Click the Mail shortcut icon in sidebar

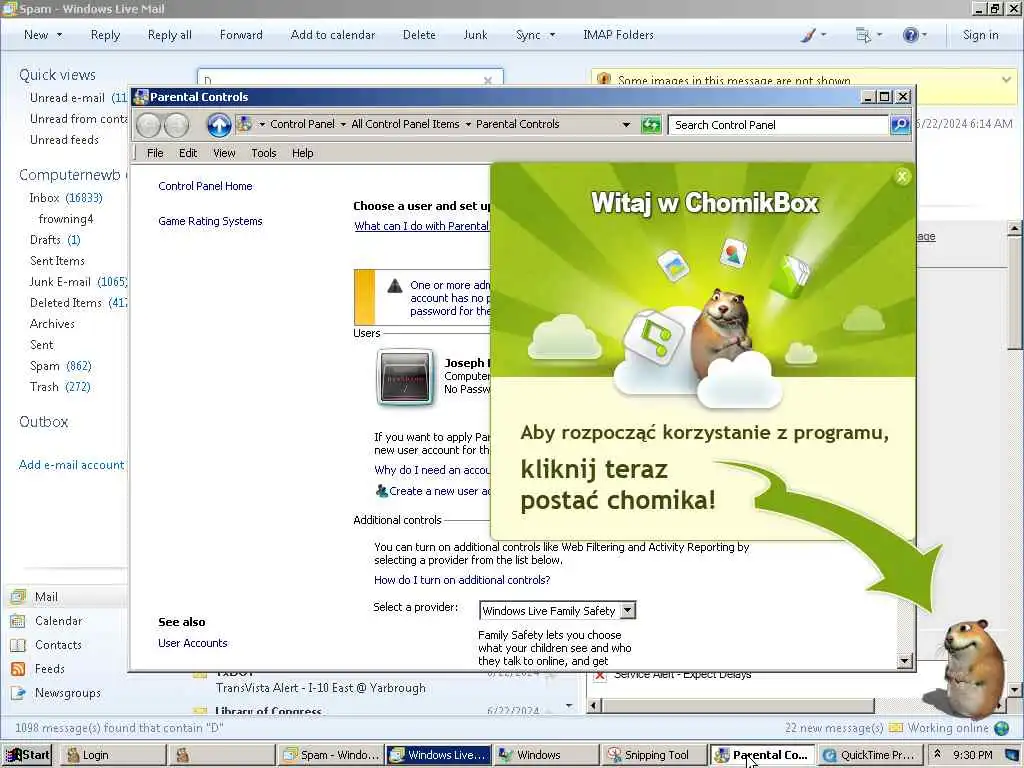click(18, 596)
